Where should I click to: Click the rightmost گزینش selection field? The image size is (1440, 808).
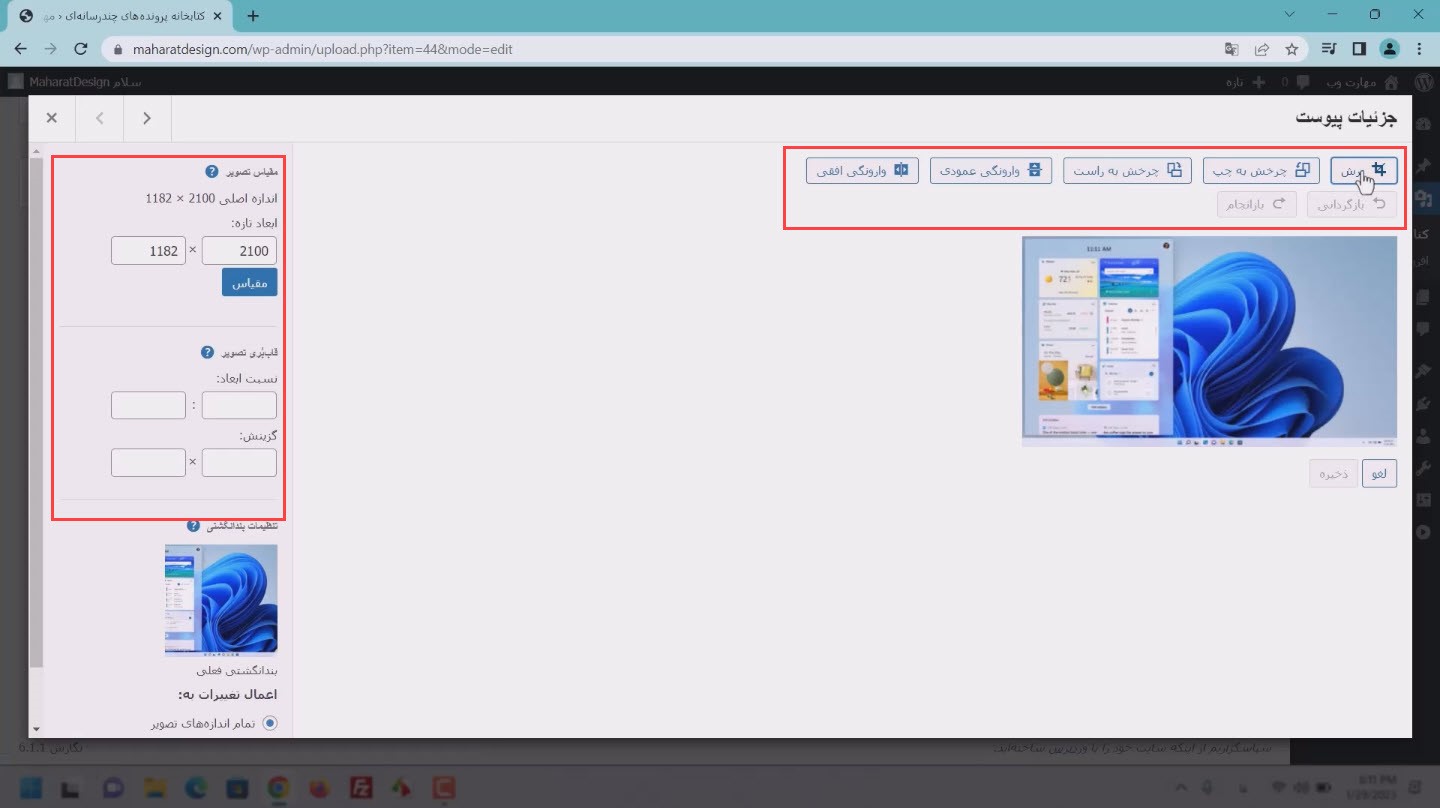(239, 463)
